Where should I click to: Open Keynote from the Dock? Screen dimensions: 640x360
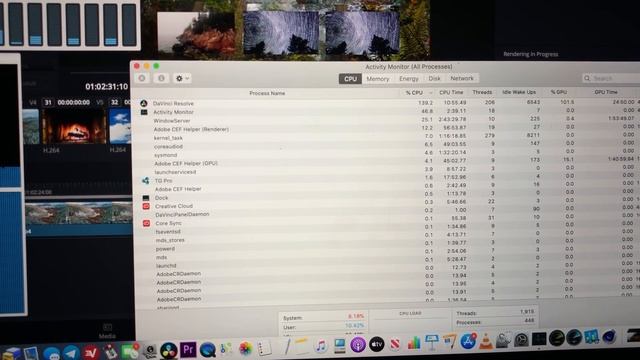(432, 342)
